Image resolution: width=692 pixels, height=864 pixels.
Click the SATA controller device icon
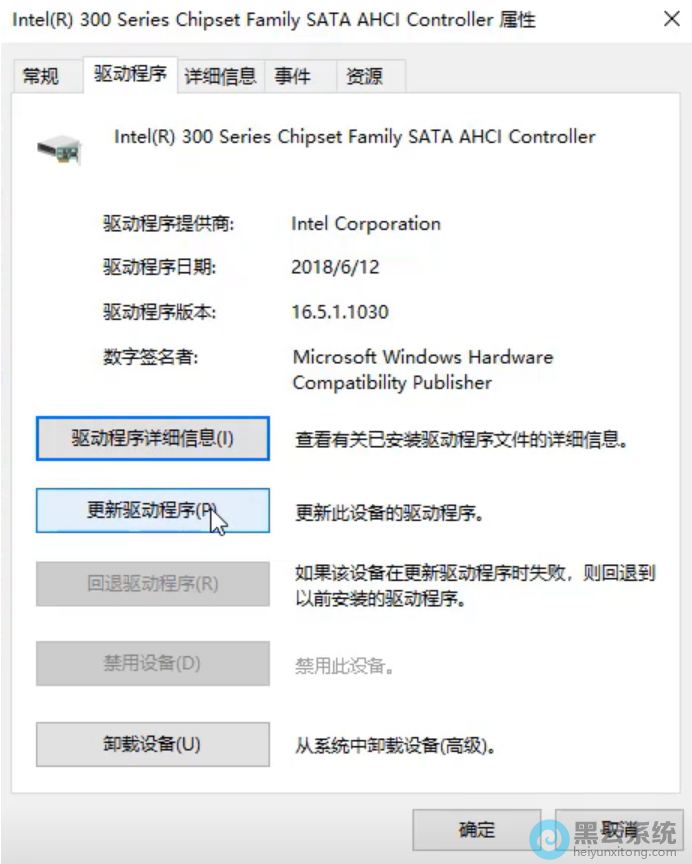tap(59, 149)
